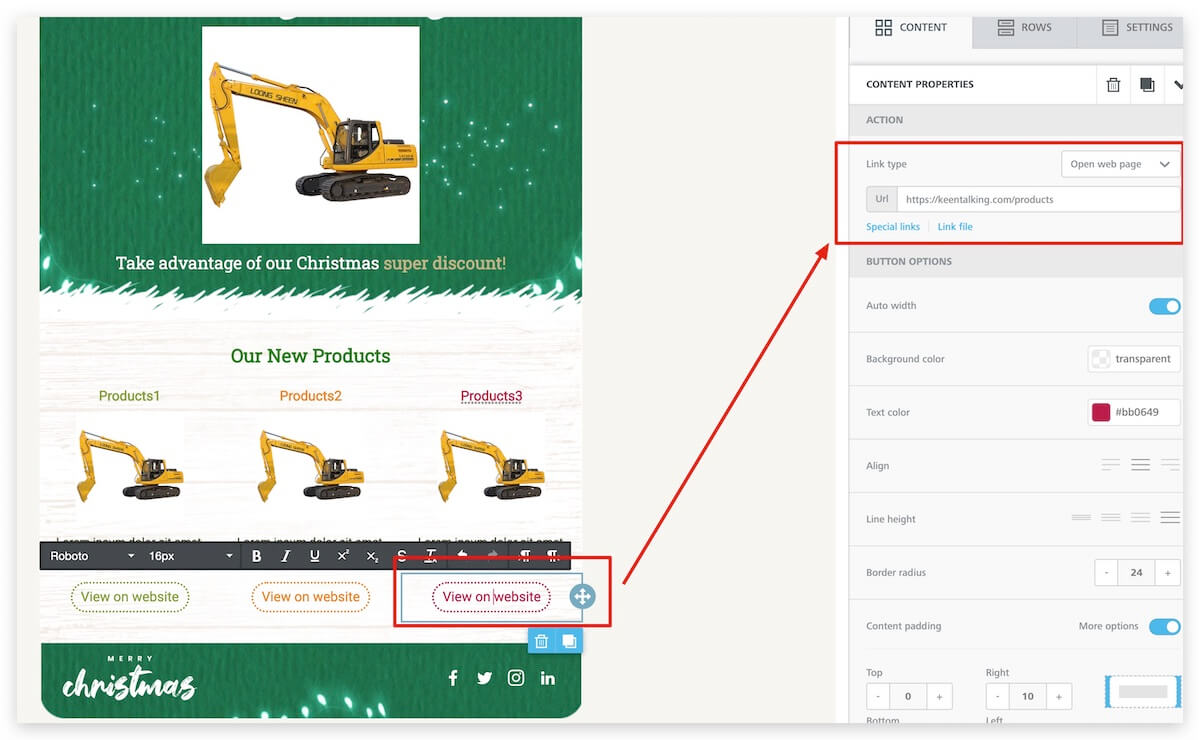Click the blue move handle on selected button
Viewport: 1200px width, 740px height.
pos(582,597)
